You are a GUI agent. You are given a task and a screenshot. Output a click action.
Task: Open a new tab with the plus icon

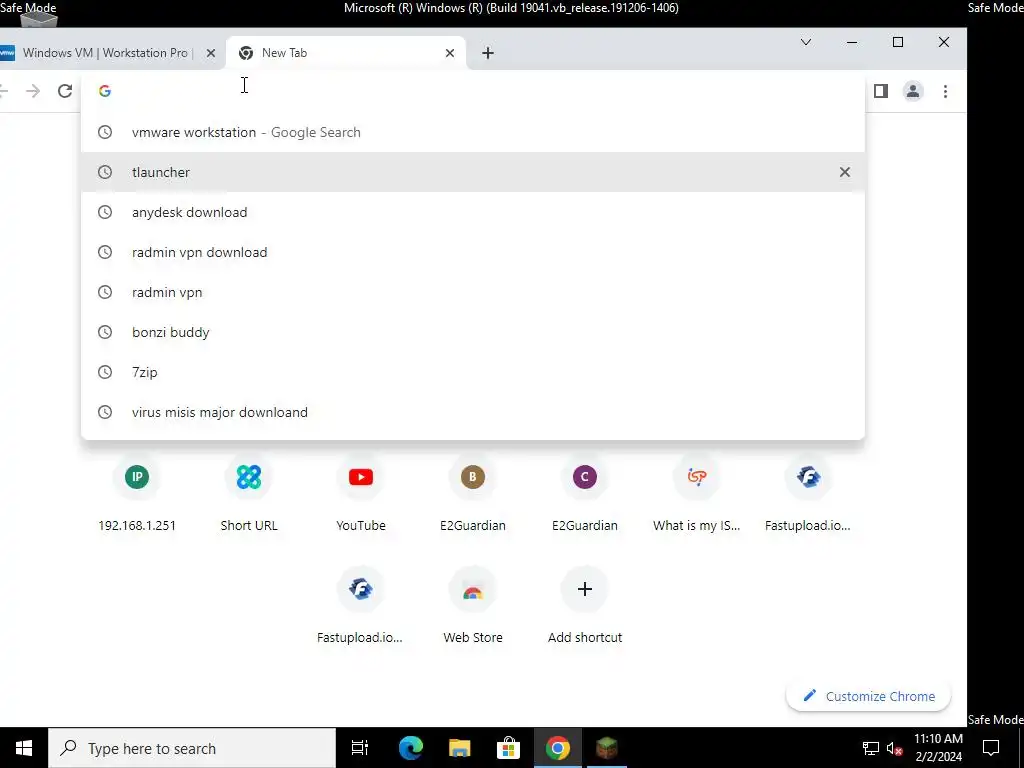(x=488, y=53)
